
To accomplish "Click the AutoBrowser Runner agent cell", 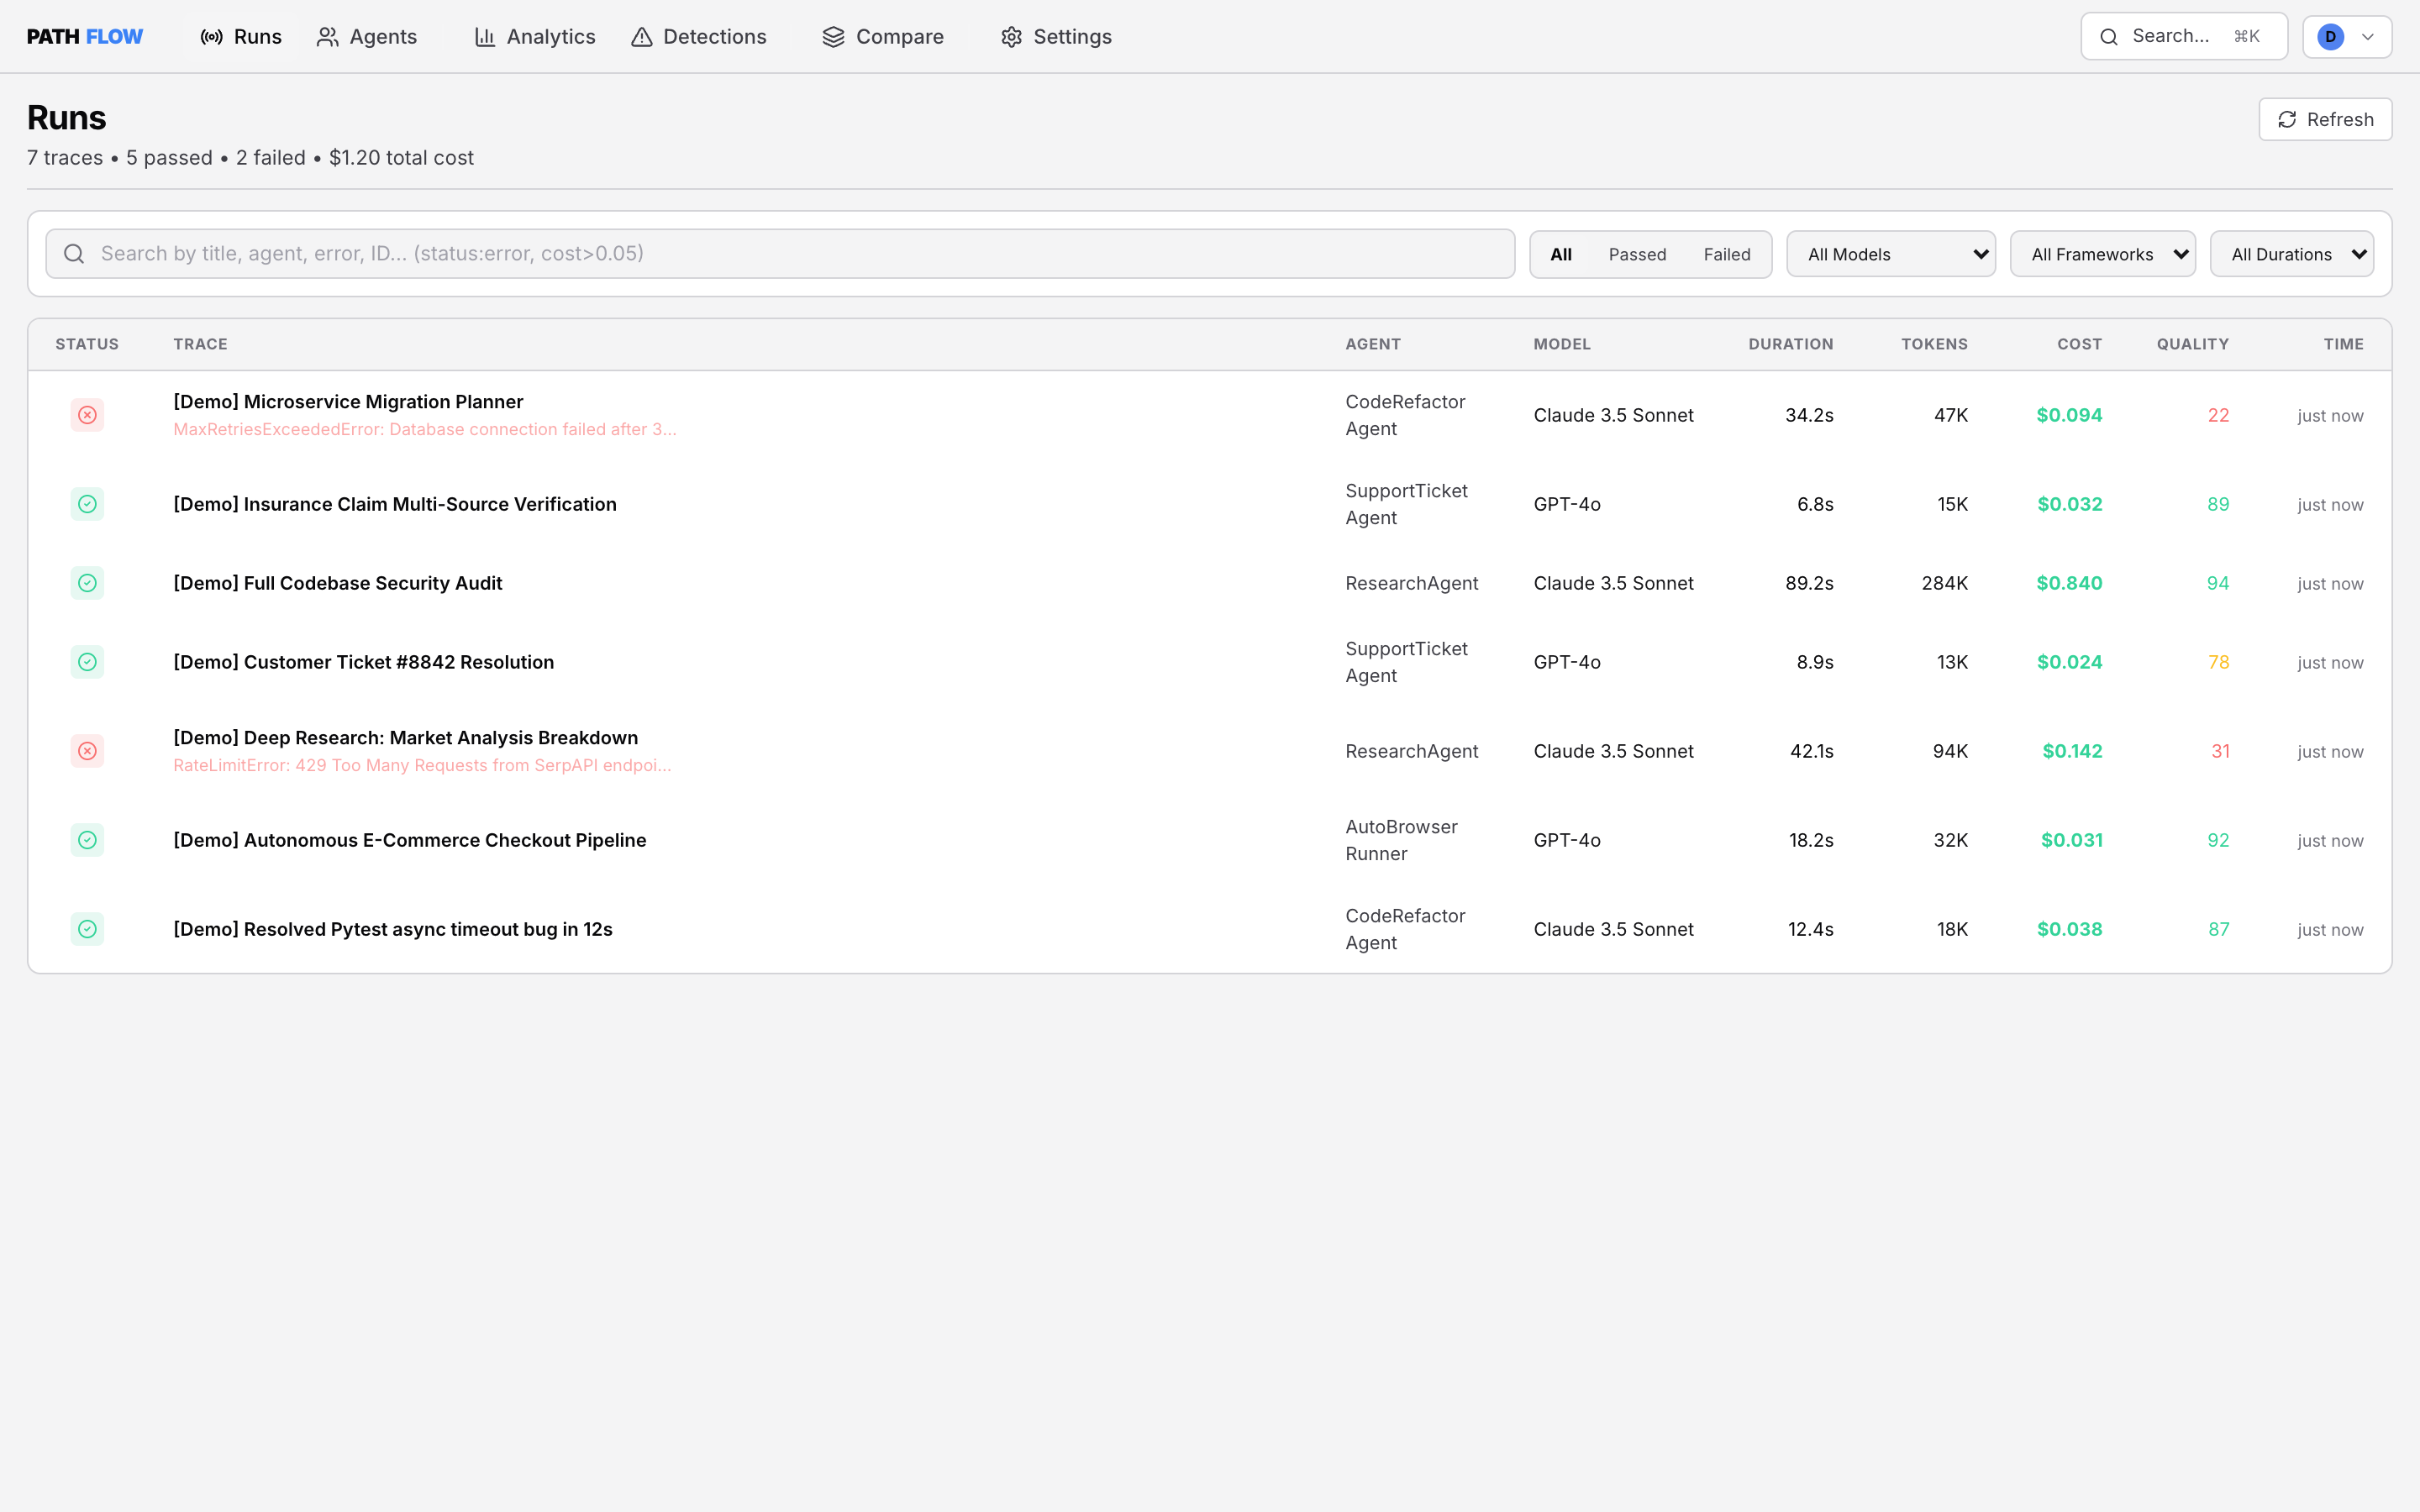I will tap(1401, 840).
